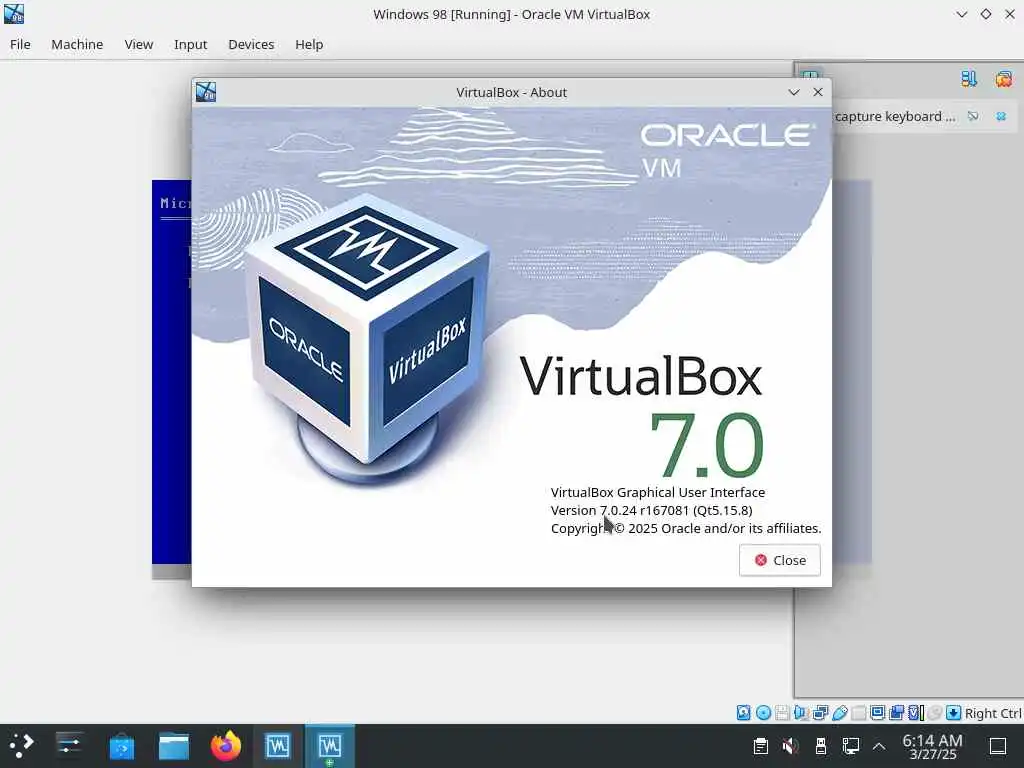Launch Discover software center from taskbar
This screenshot has width=1024, height=768.
pyautogui.click(x=121, y=746)
